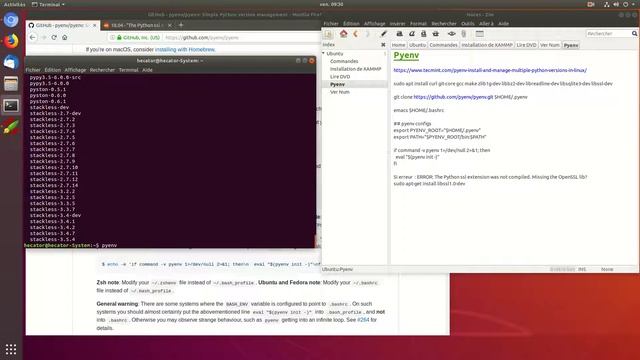Open the #264 issue link in Firefox

pos(363,320)
